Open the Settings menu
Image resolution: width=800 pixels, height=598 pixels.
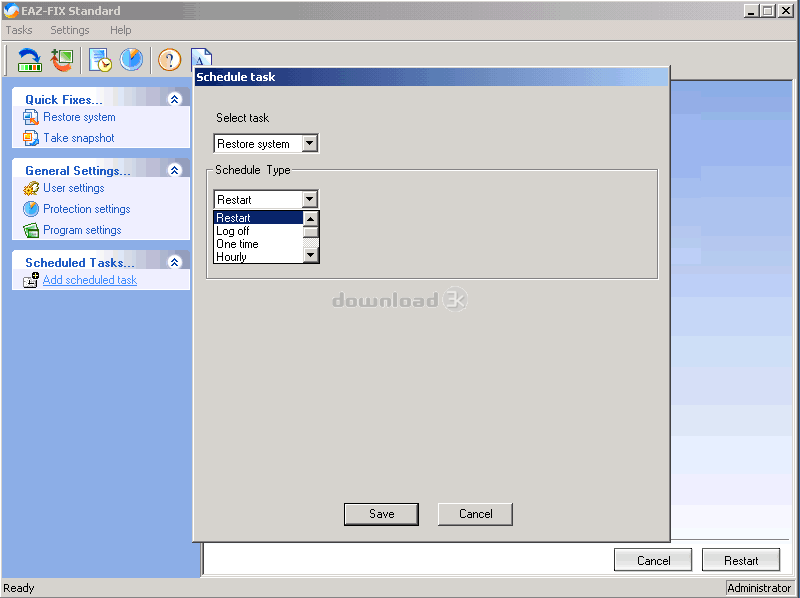(x=70, y=30)
